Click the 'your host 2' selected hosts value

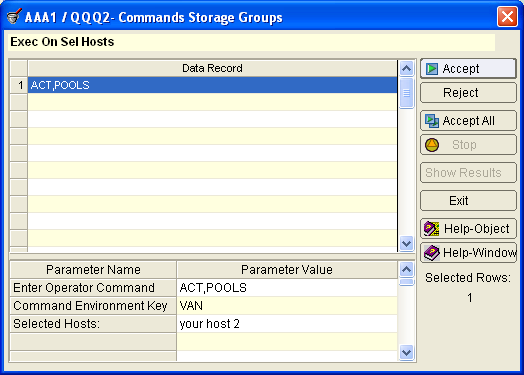287,324
